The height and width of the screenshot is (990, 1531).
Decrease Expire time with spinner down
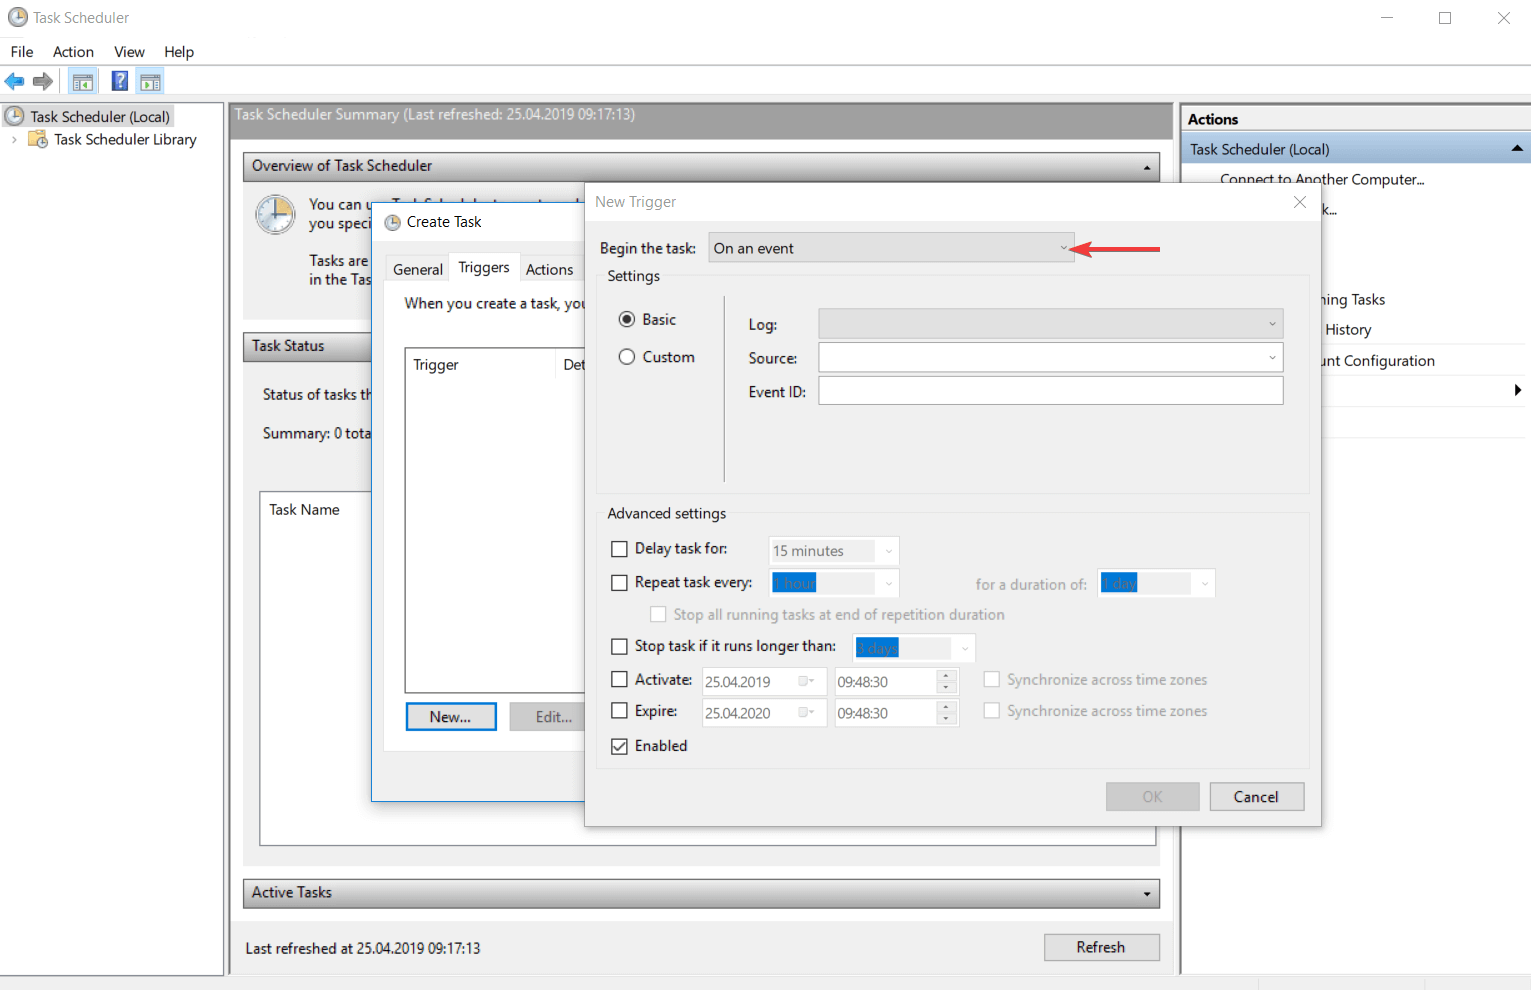tap(946, 719)
